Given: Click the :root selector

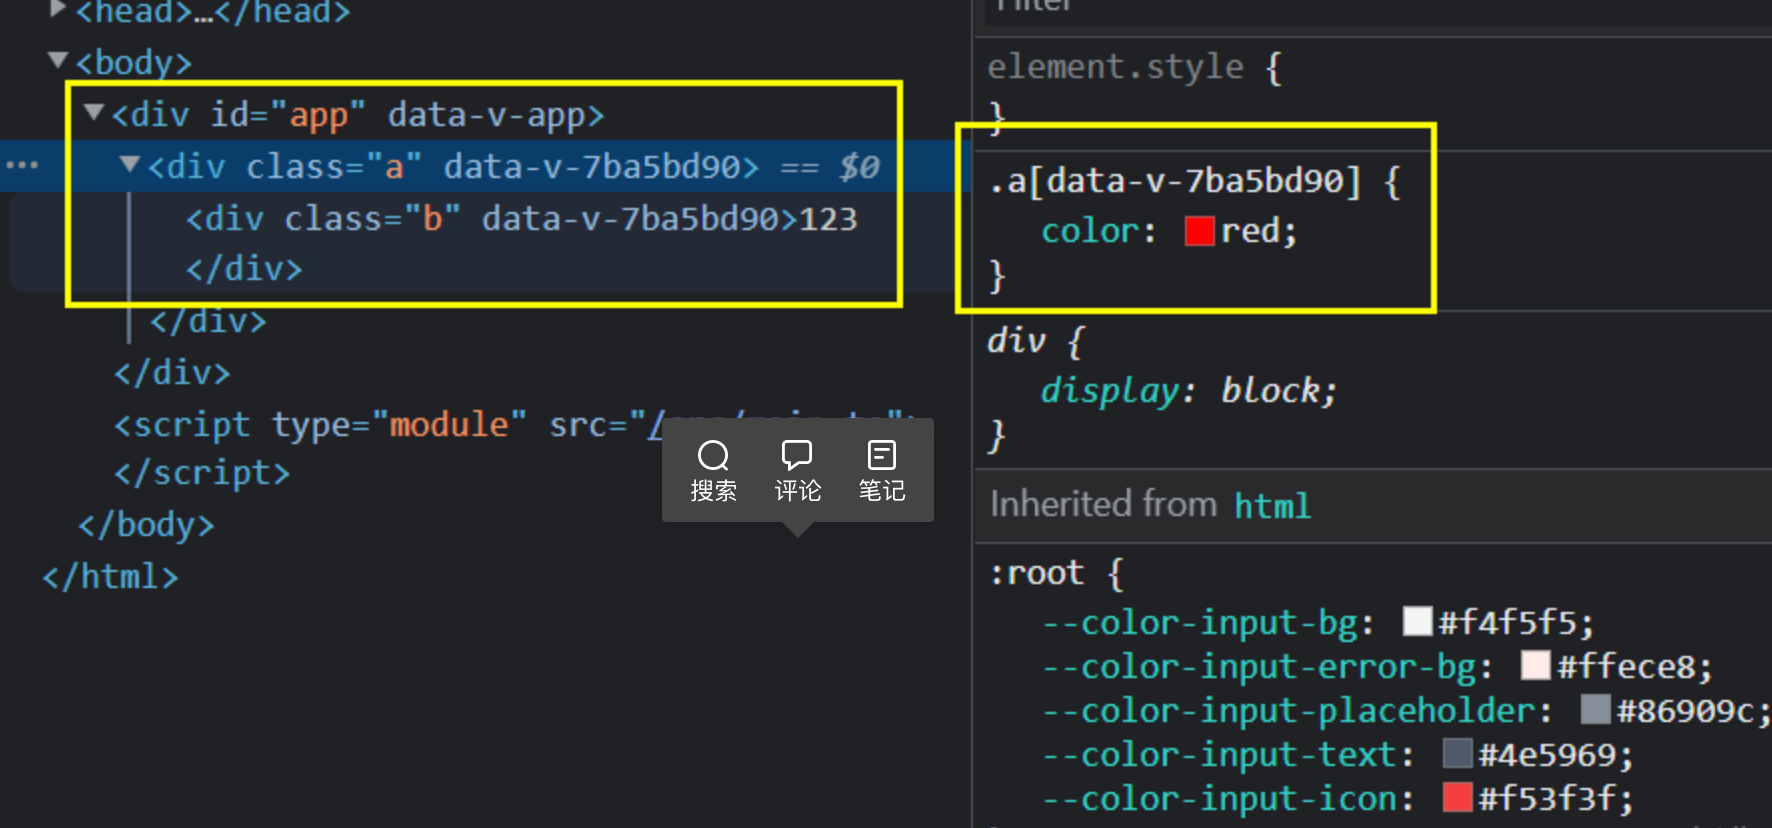Looking at the screenshot, I should click(1036, 573).
